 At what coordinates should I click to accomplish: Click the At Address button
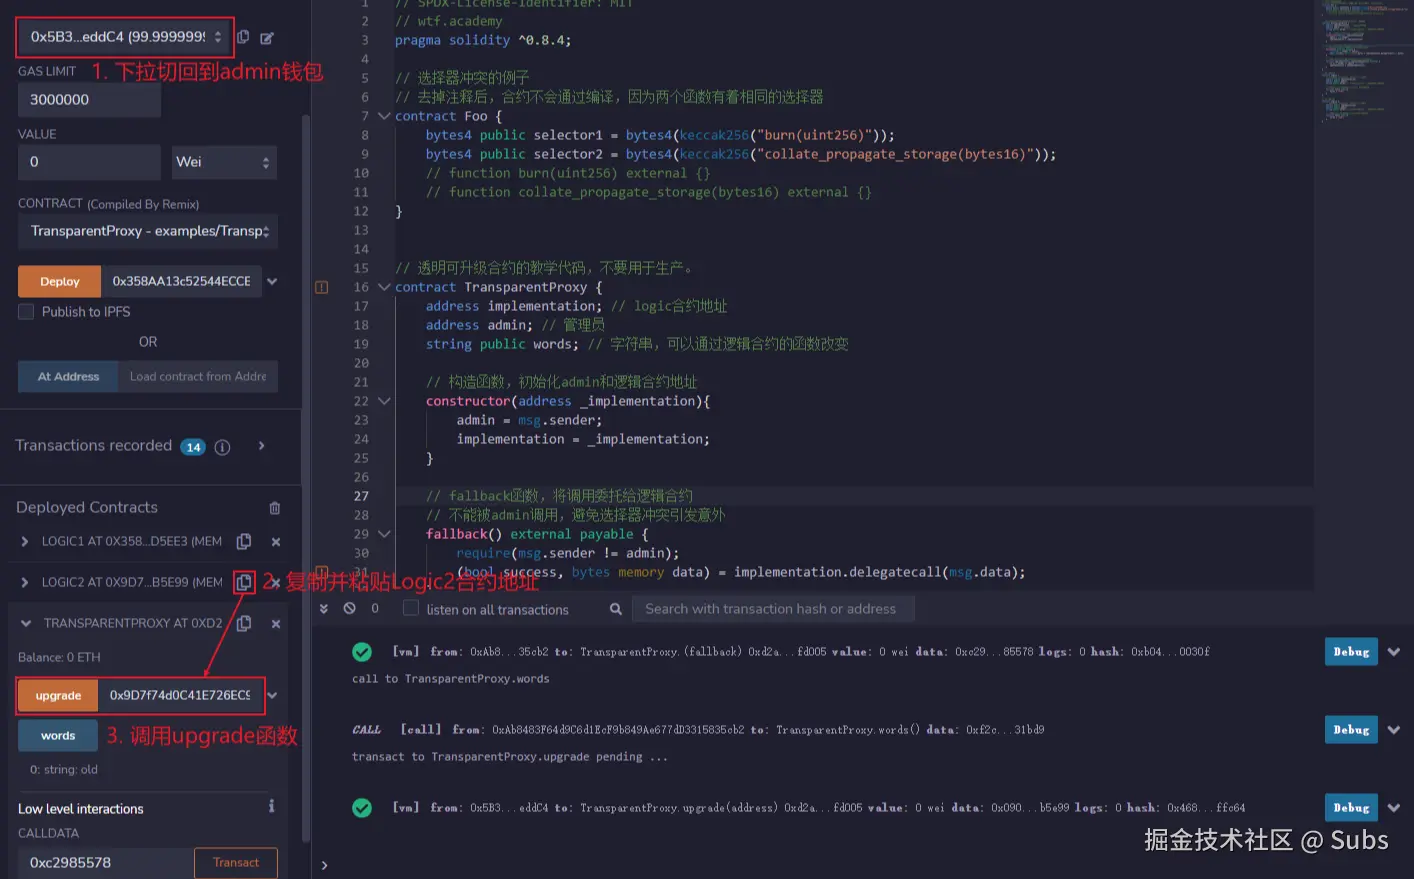[x=68, y=377]
